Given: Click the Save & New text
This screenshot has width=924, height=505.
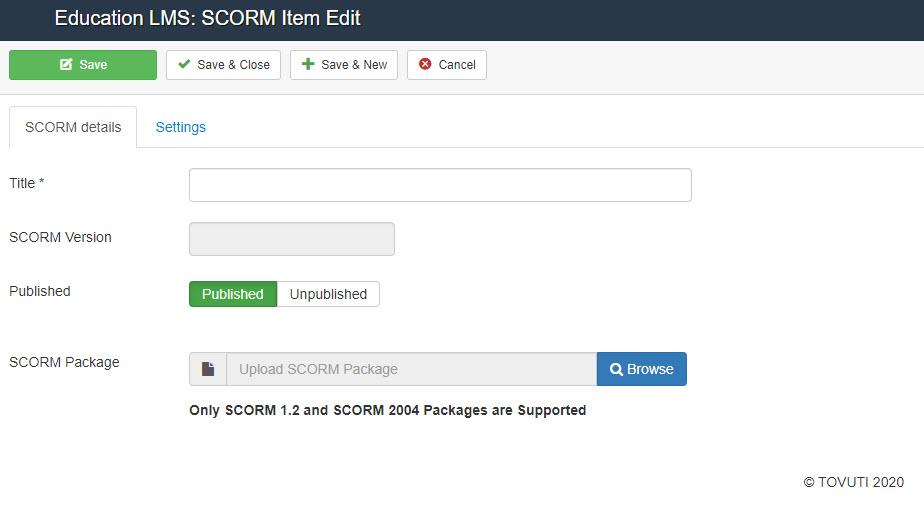Looking at the screenshot, I should click(x=354, y=65).
